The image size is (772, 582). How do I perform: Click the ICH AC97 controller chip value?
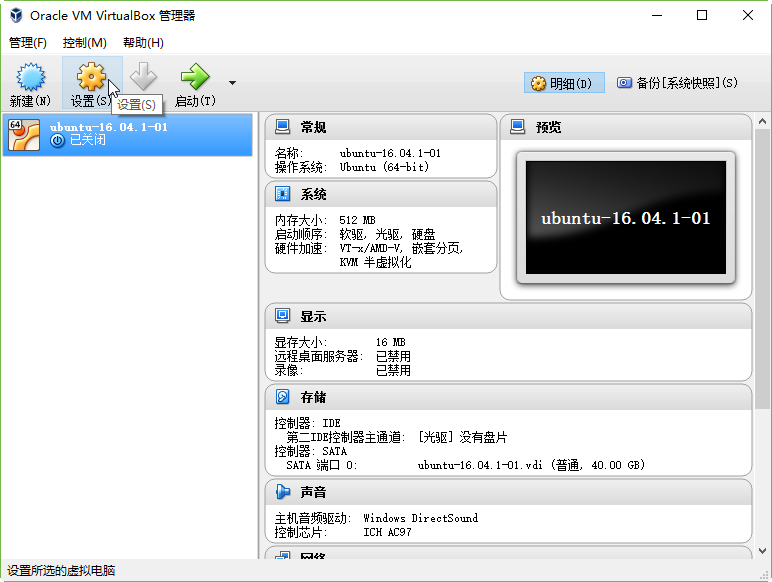pos(387,532)
